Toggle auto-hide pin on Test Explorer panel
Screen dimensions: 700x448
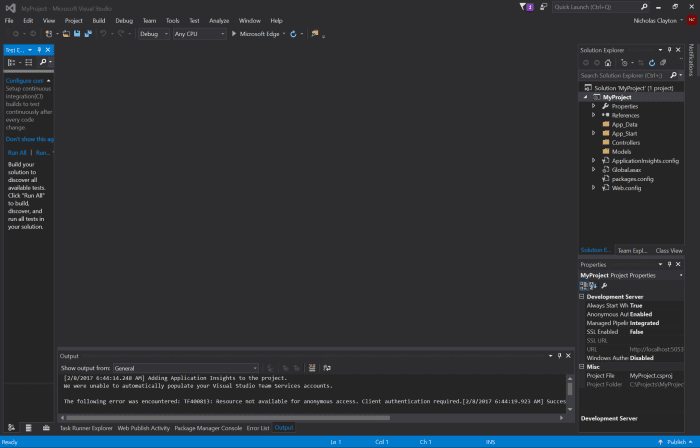tap(40, 49)
